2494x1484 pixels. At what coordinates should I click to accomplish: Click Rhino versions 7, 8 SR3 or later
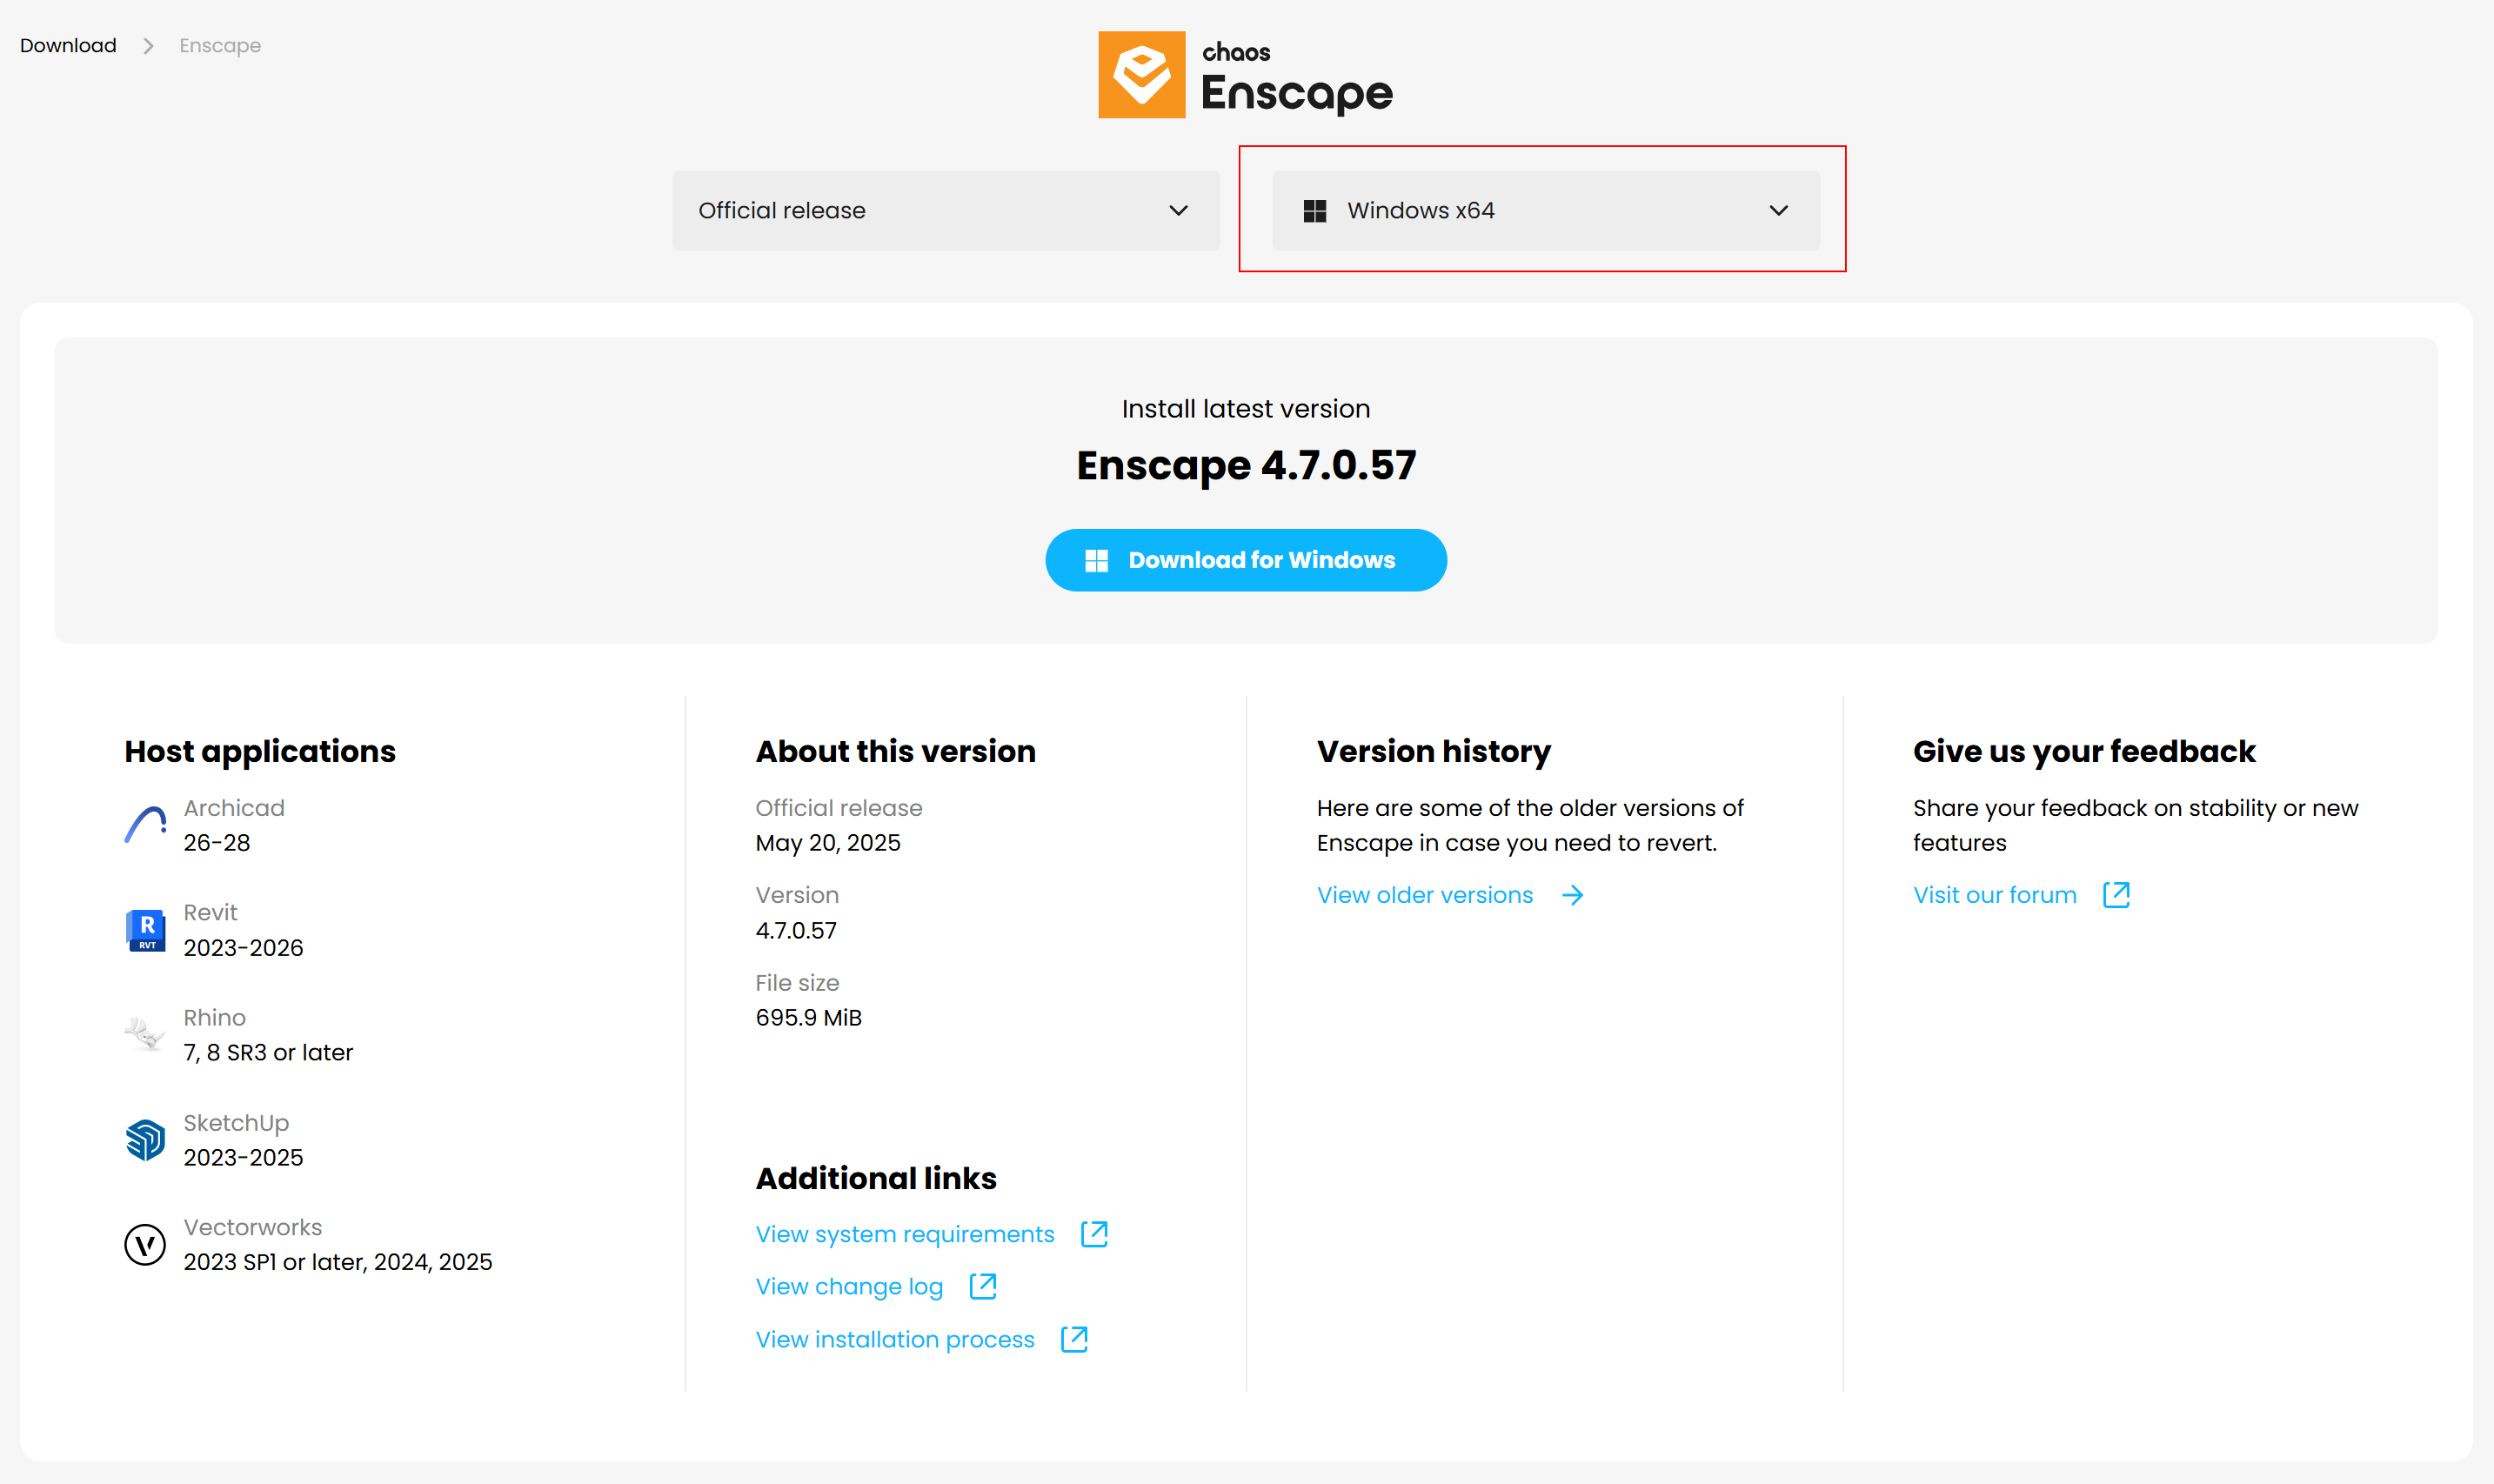[x=268, y=1053]
